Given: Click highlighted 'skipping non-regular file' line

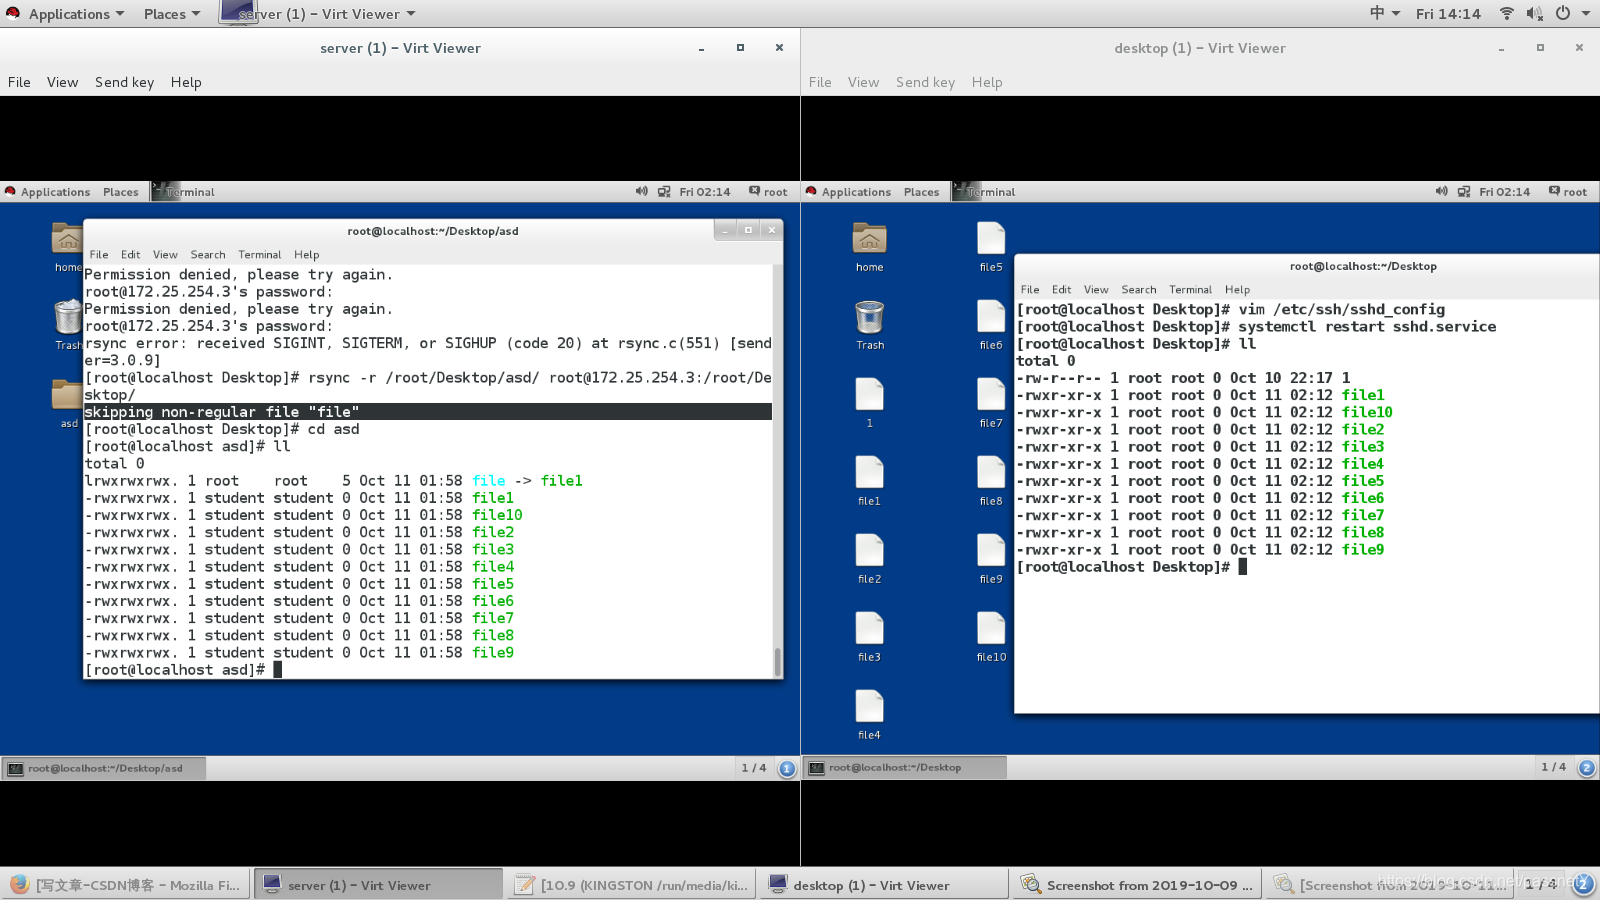Looking at the screenshot, I should (427, 412).
